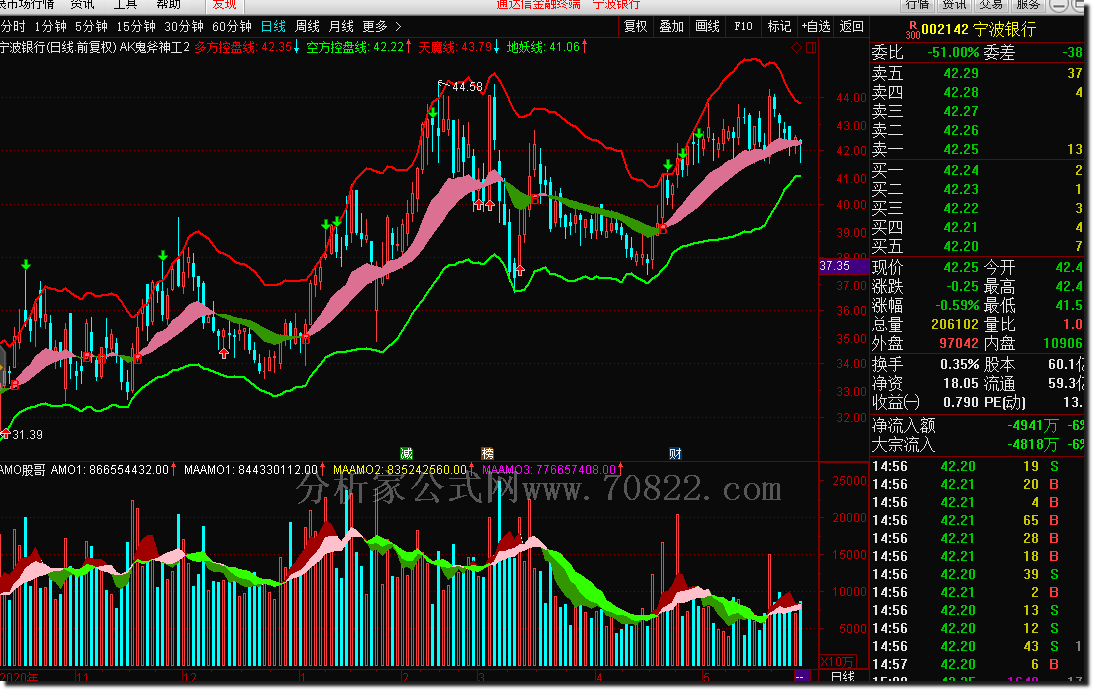The image size is (1094, 690).
Task: Click the 标记 mark button
Action: (x=779, y=27)
